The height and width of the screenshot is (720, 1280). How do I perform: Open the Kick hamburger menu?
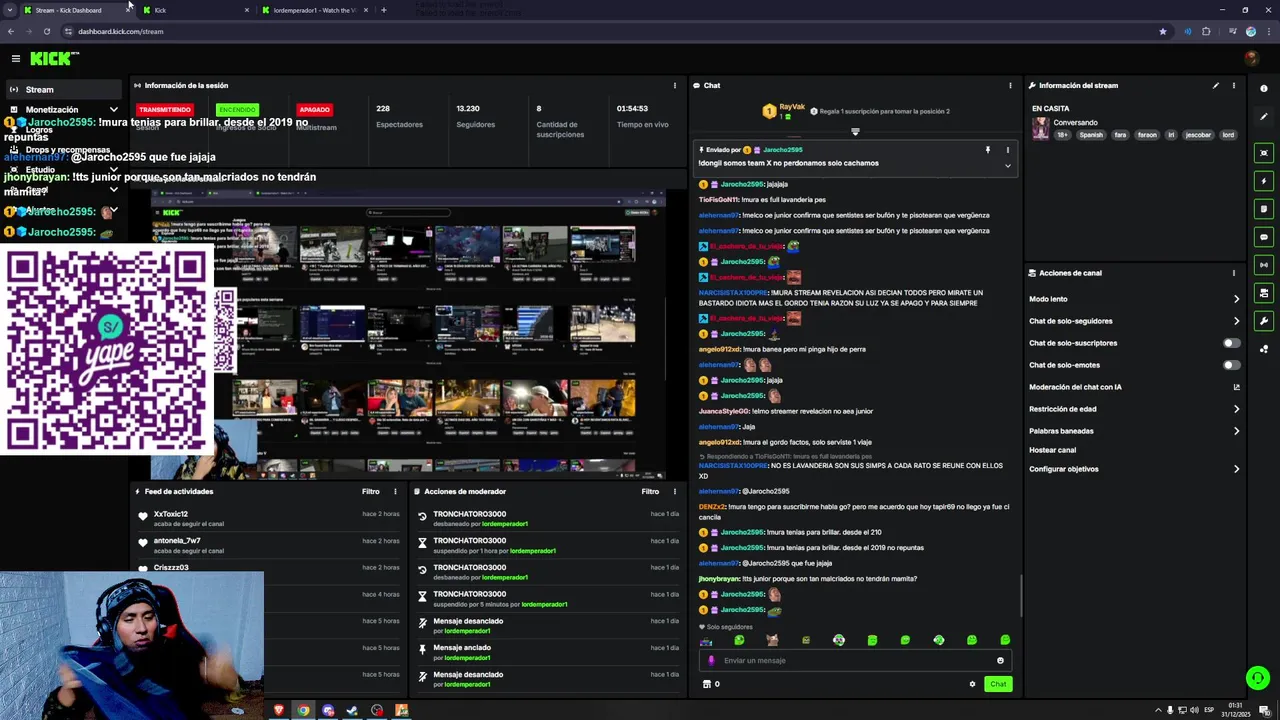tap(16, 59)
